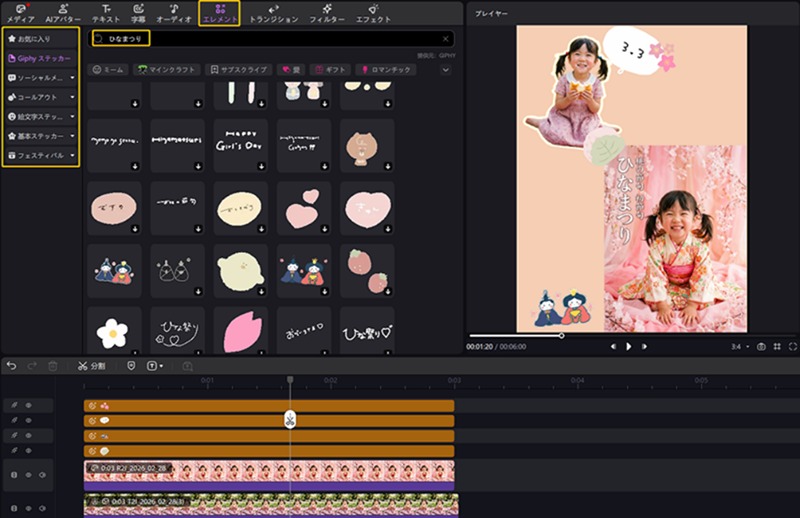
Task: Step forward one frame in player
Action: 644,347
